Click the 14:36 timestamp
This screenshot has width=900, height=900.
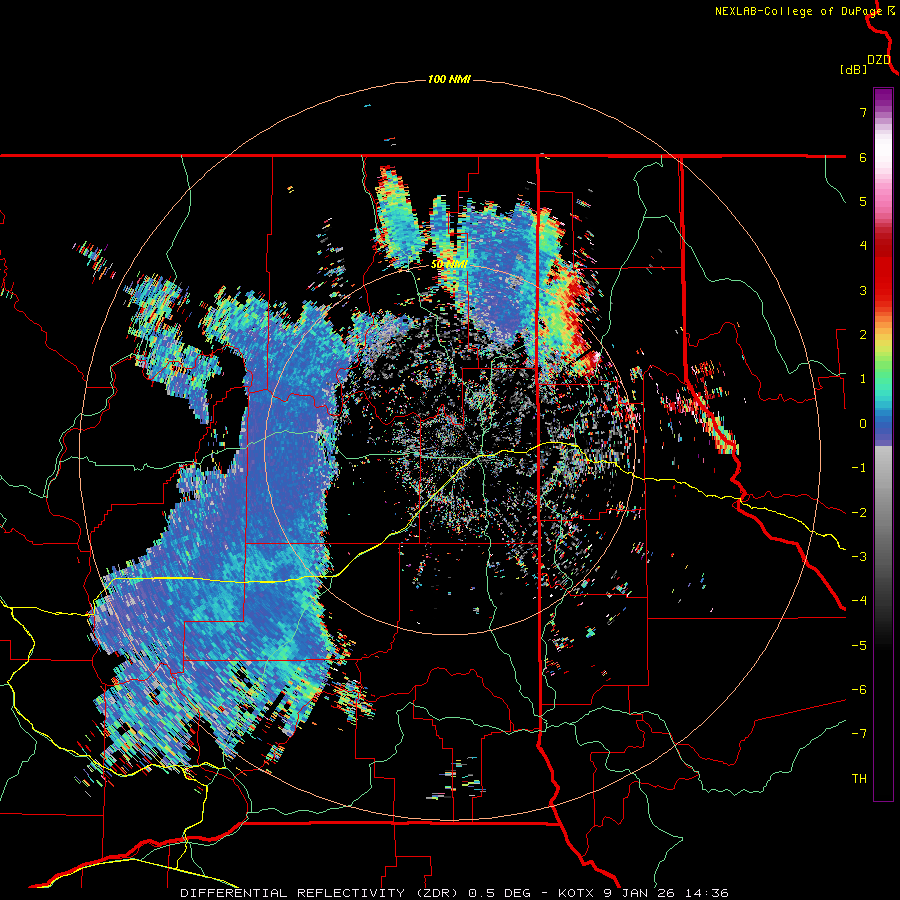click(705, 893)
